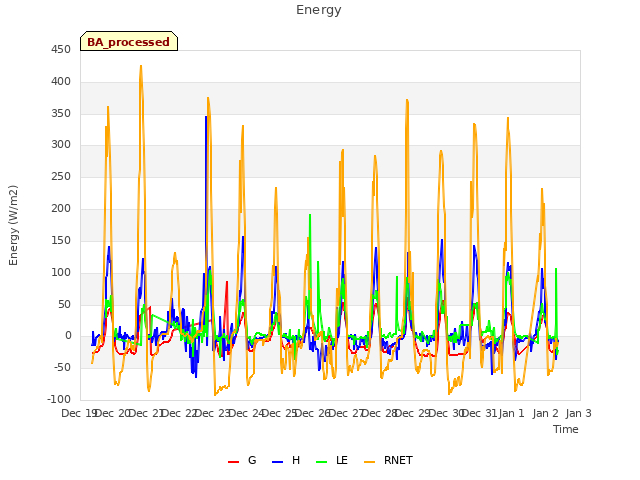Viewport: 640px width, 480px height.
Task: Toggle the LE series legend entry
Action: 332,460
